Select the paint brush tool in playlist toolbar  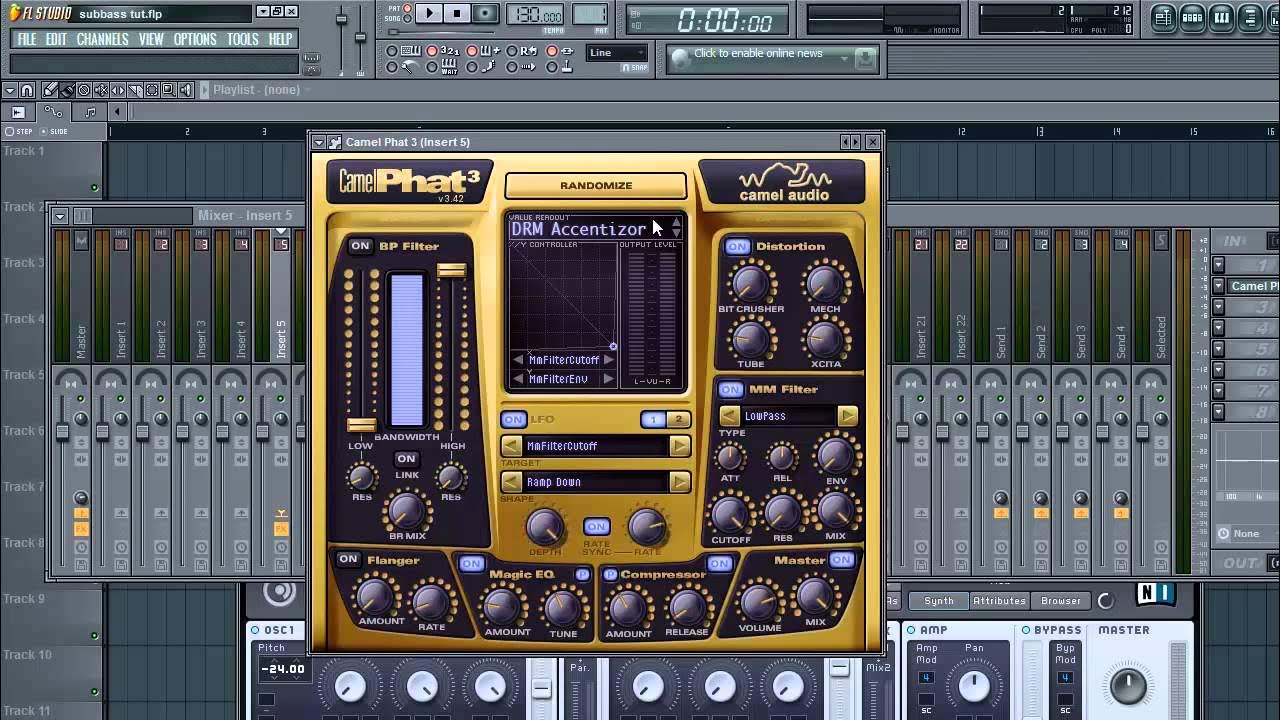click(x=67, y=90)
